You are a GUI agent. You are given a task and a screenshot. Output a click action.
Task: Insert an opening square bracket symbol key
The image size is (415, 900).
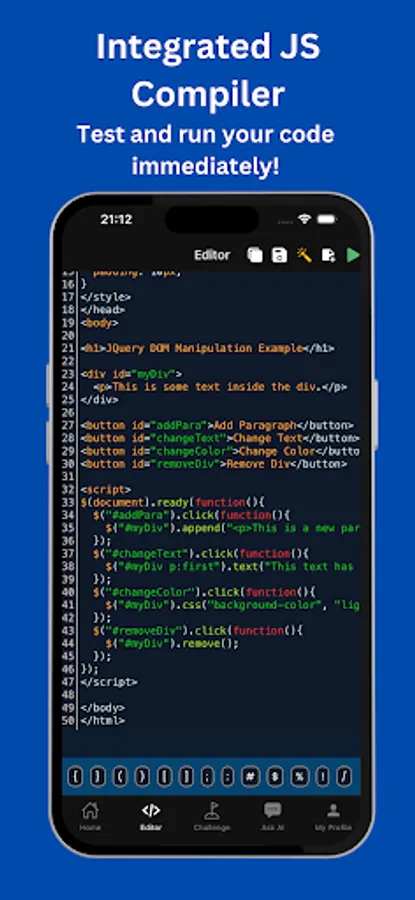(x=164, y=777)
